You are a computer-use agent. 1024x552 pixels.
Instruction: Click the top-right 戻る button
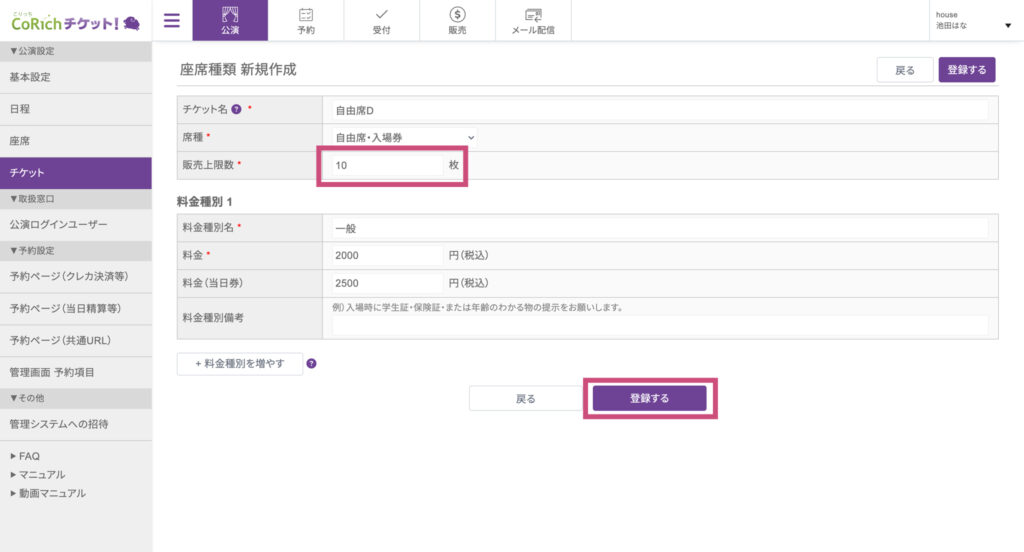[x=904, y=70]
